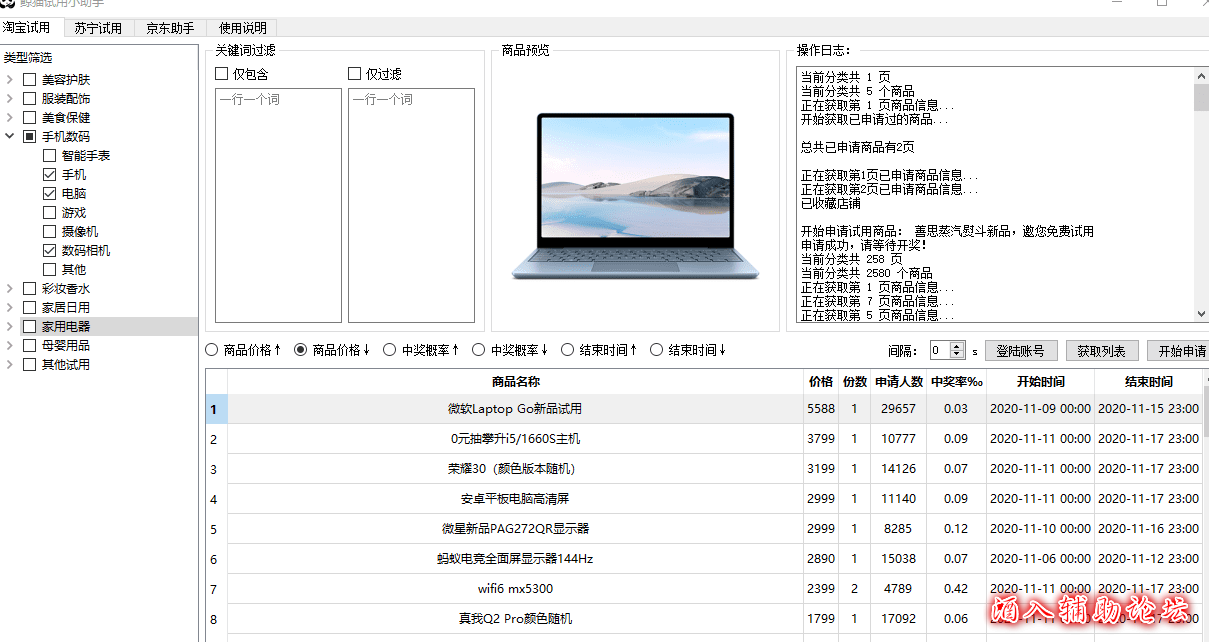Image resolution: width=1209 pixels, height=642 pixels.
Task: Check the 美食保健 checkbox
Action: (29, 117)
